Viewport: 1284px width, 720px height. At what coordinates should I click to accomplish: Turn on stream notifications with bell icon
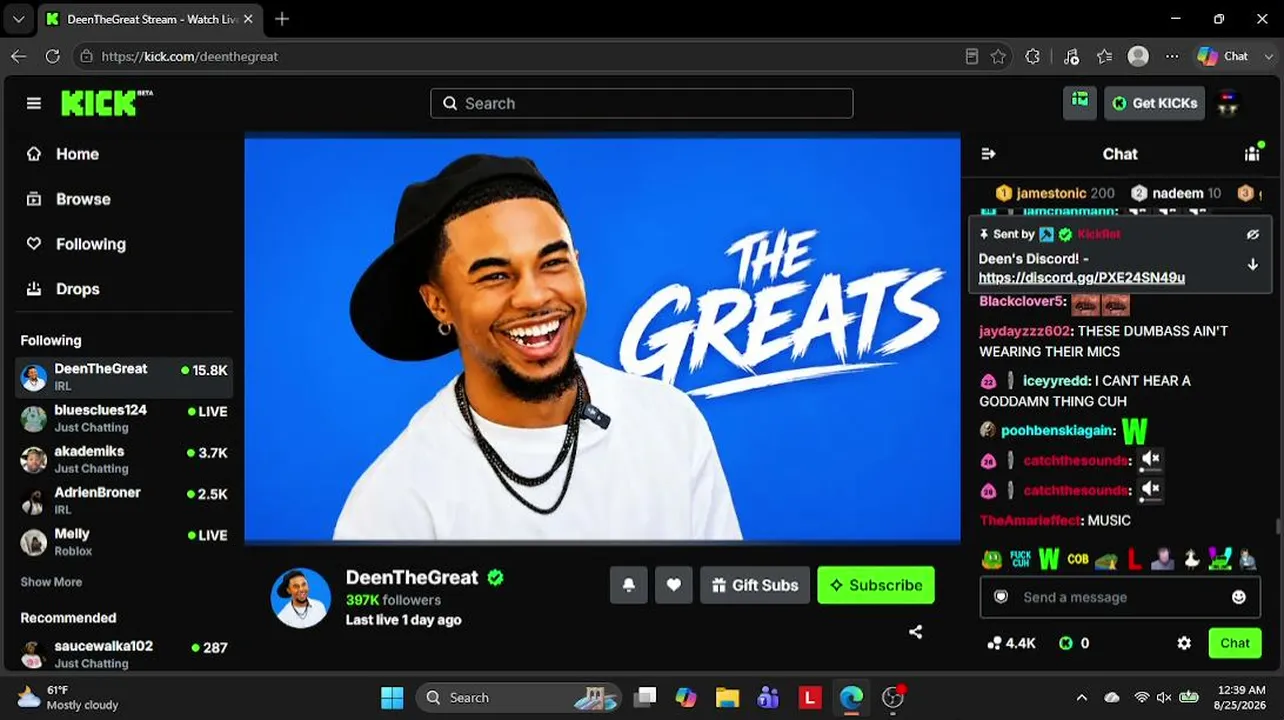pos(628,585)
